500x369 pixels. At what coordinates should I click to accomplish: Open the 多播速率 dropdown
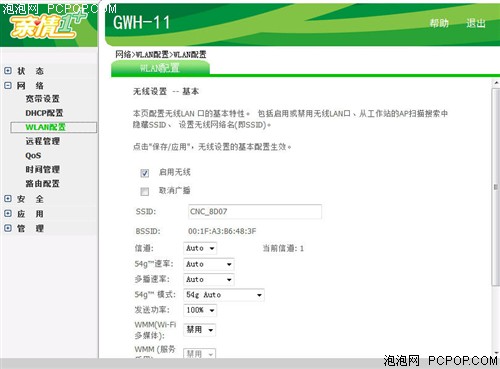pyautogui.click(x=209, y=279)
